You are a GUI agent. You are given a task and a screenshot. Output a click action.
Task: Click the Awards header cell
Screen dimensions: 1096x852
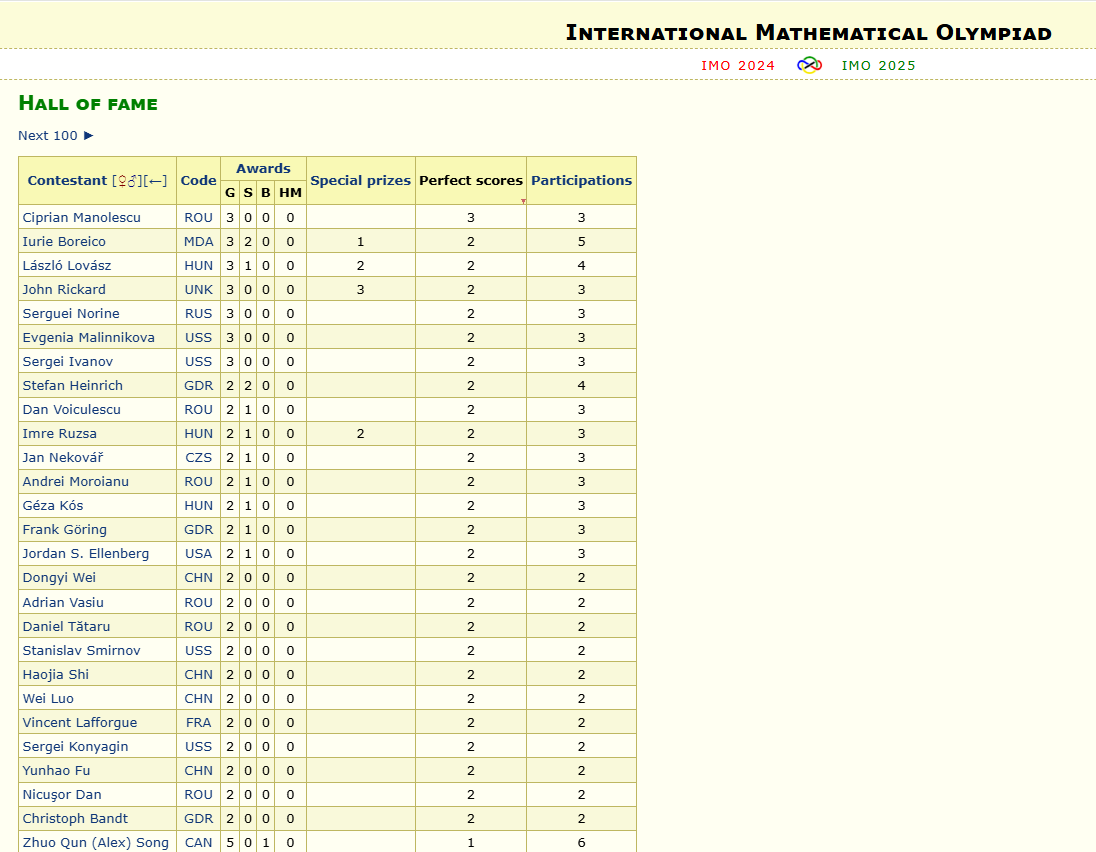tap(263, 168)
